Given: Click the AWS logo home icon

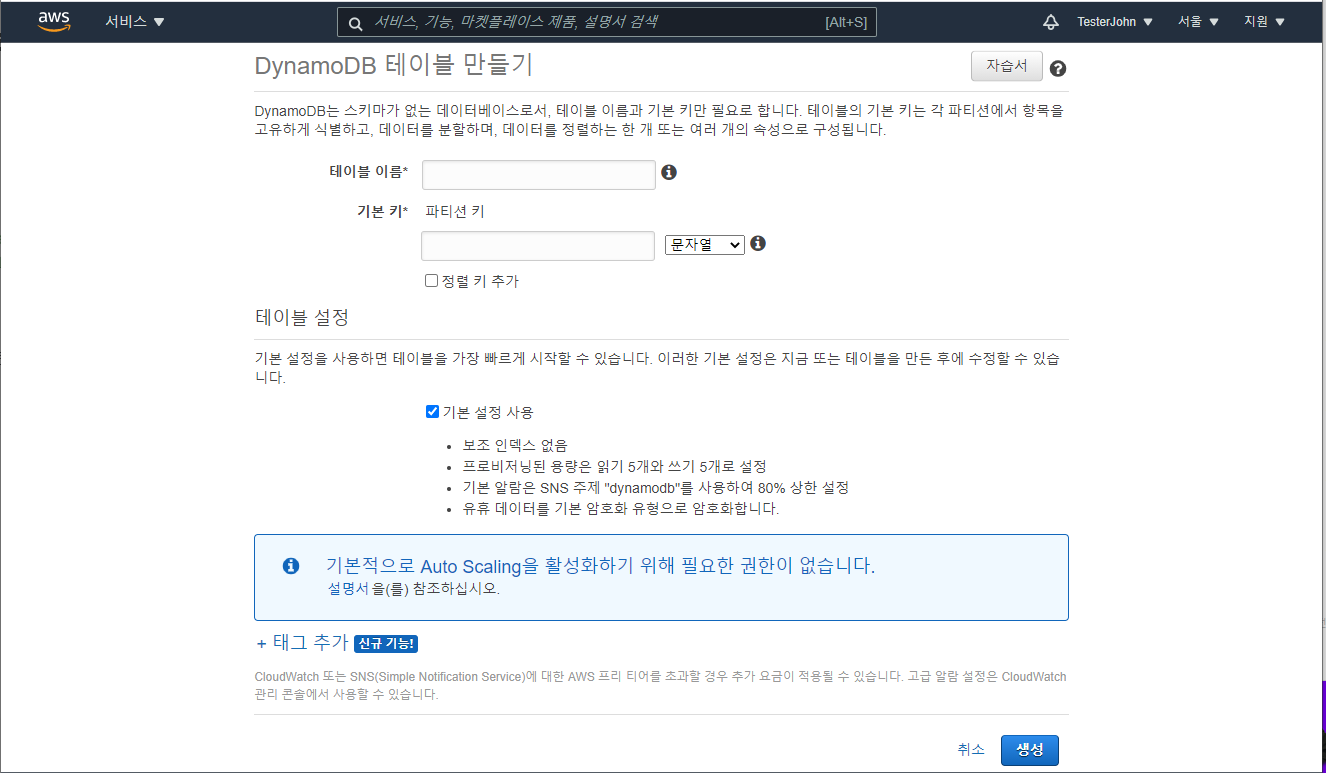Looking at the screenshot, I should [x=54, y=21].
